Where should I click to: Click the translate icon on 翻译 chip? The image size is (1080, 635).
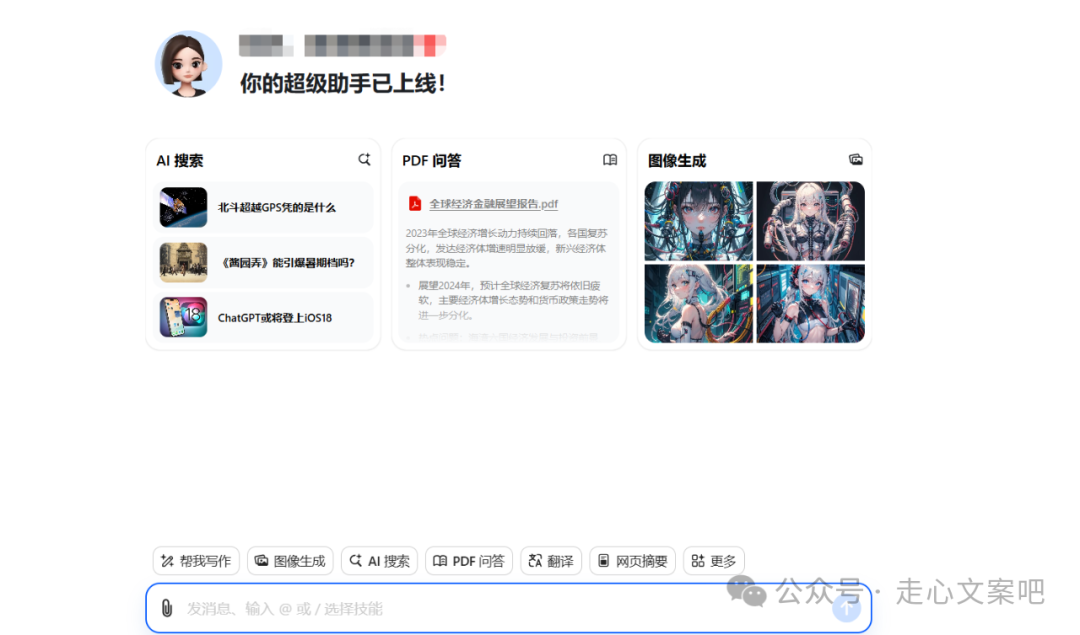(x=531, y=561)
